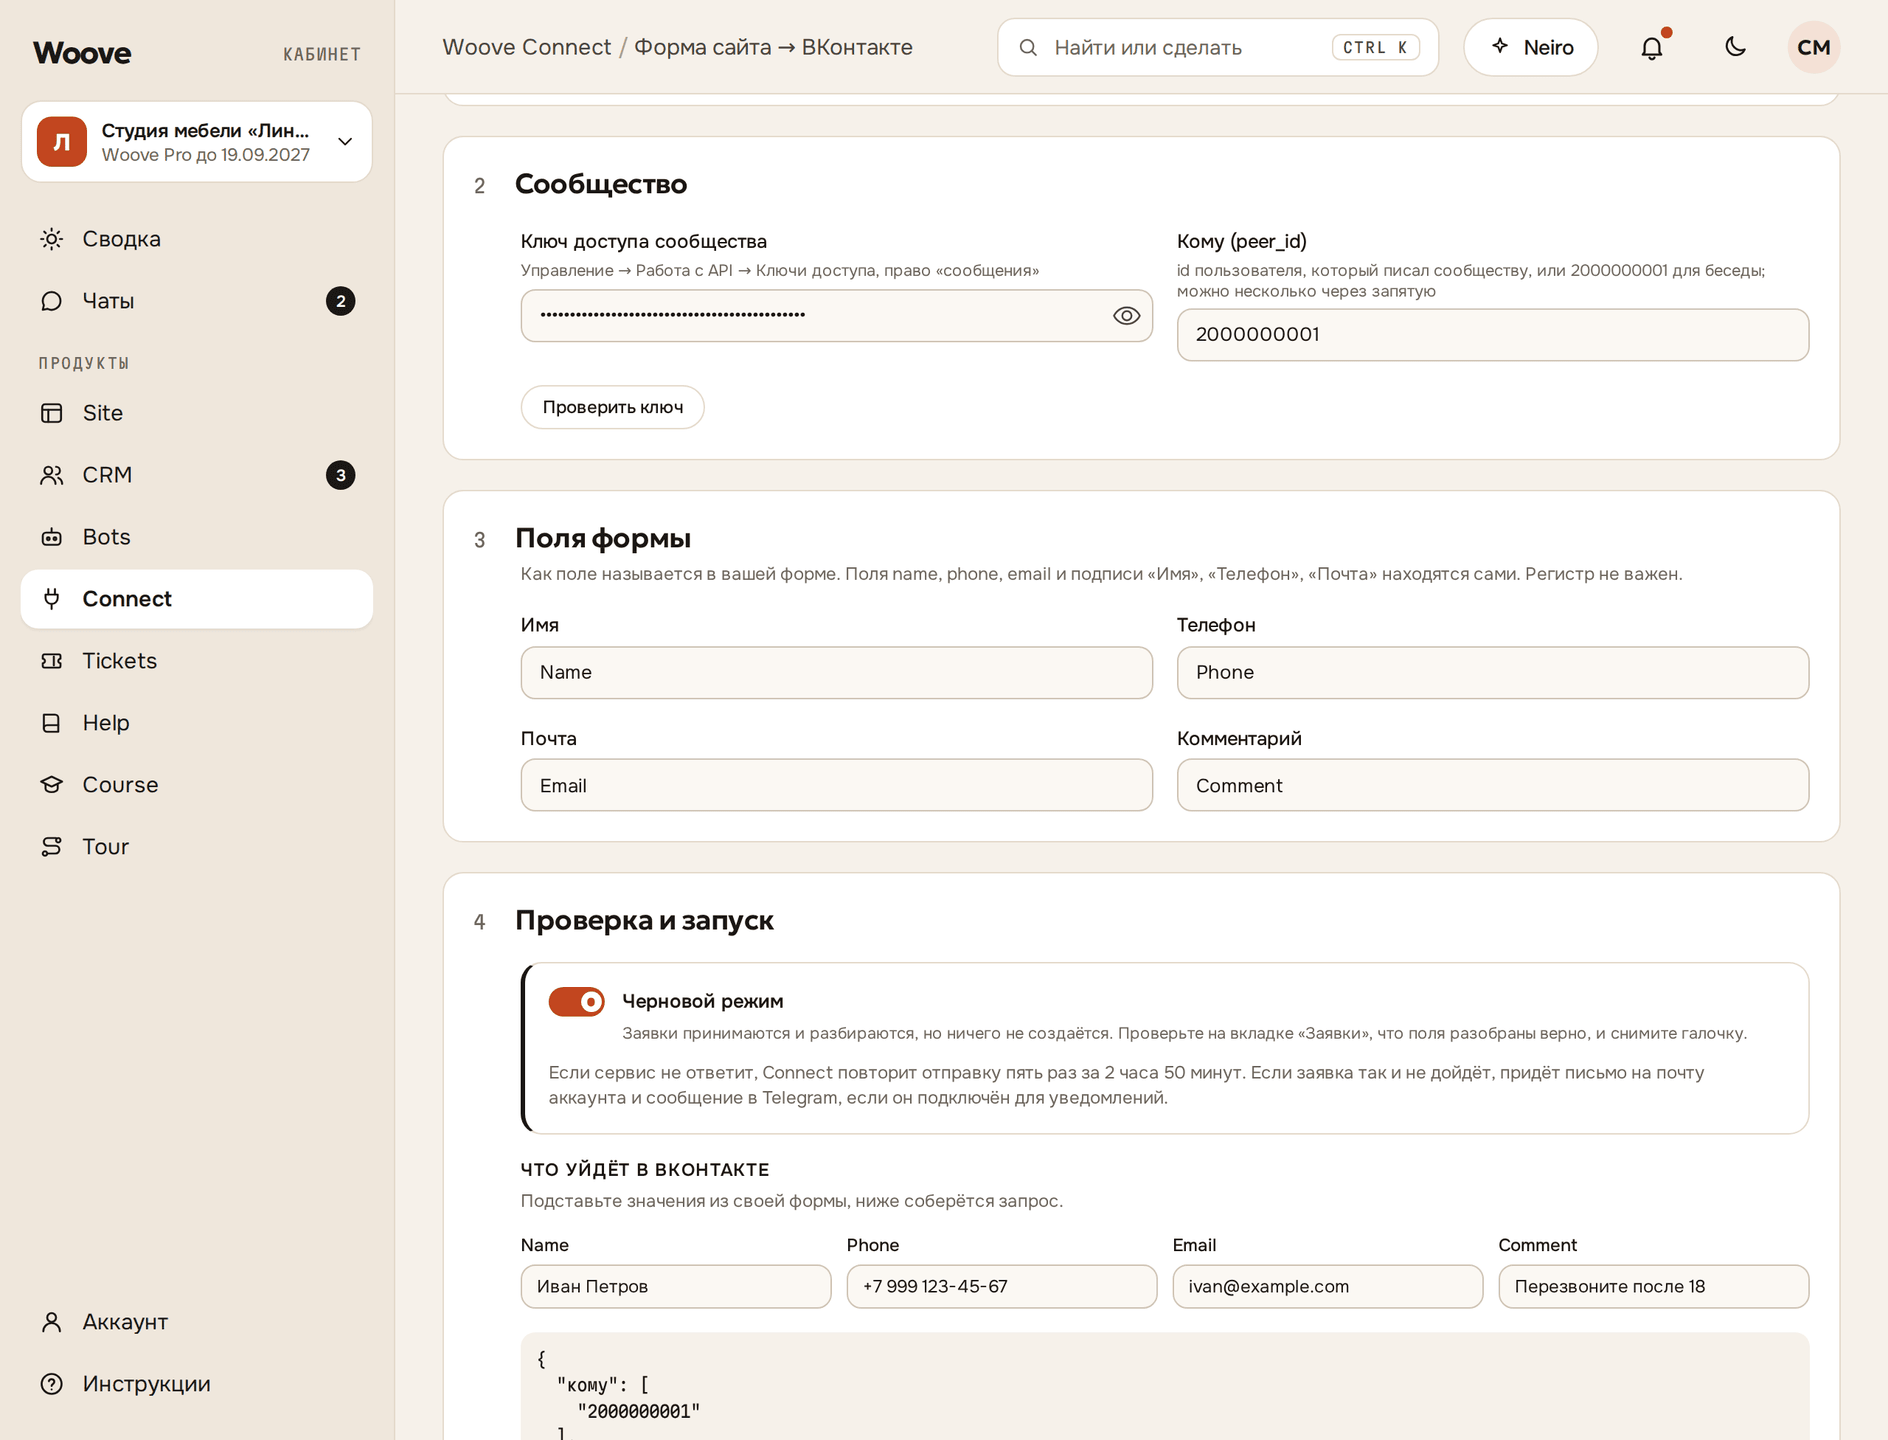Toggle Черновой режим switch off

tap(577, 1001)
